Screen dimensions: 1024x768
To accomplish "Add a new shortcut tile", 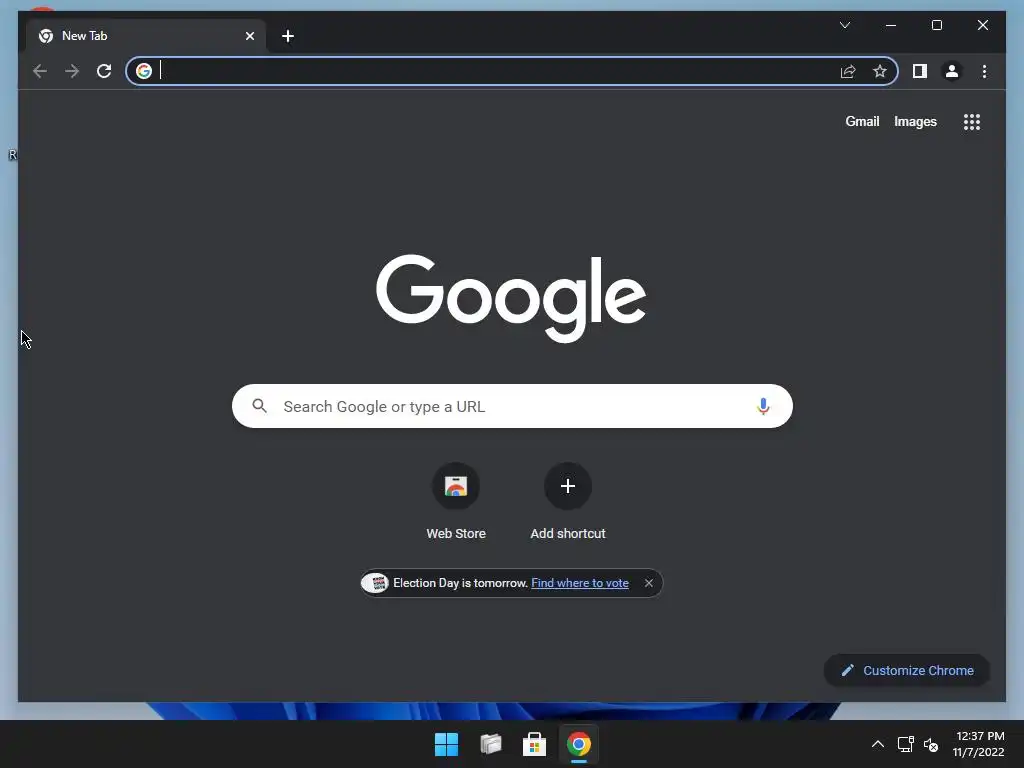I will tap(568, 502).
